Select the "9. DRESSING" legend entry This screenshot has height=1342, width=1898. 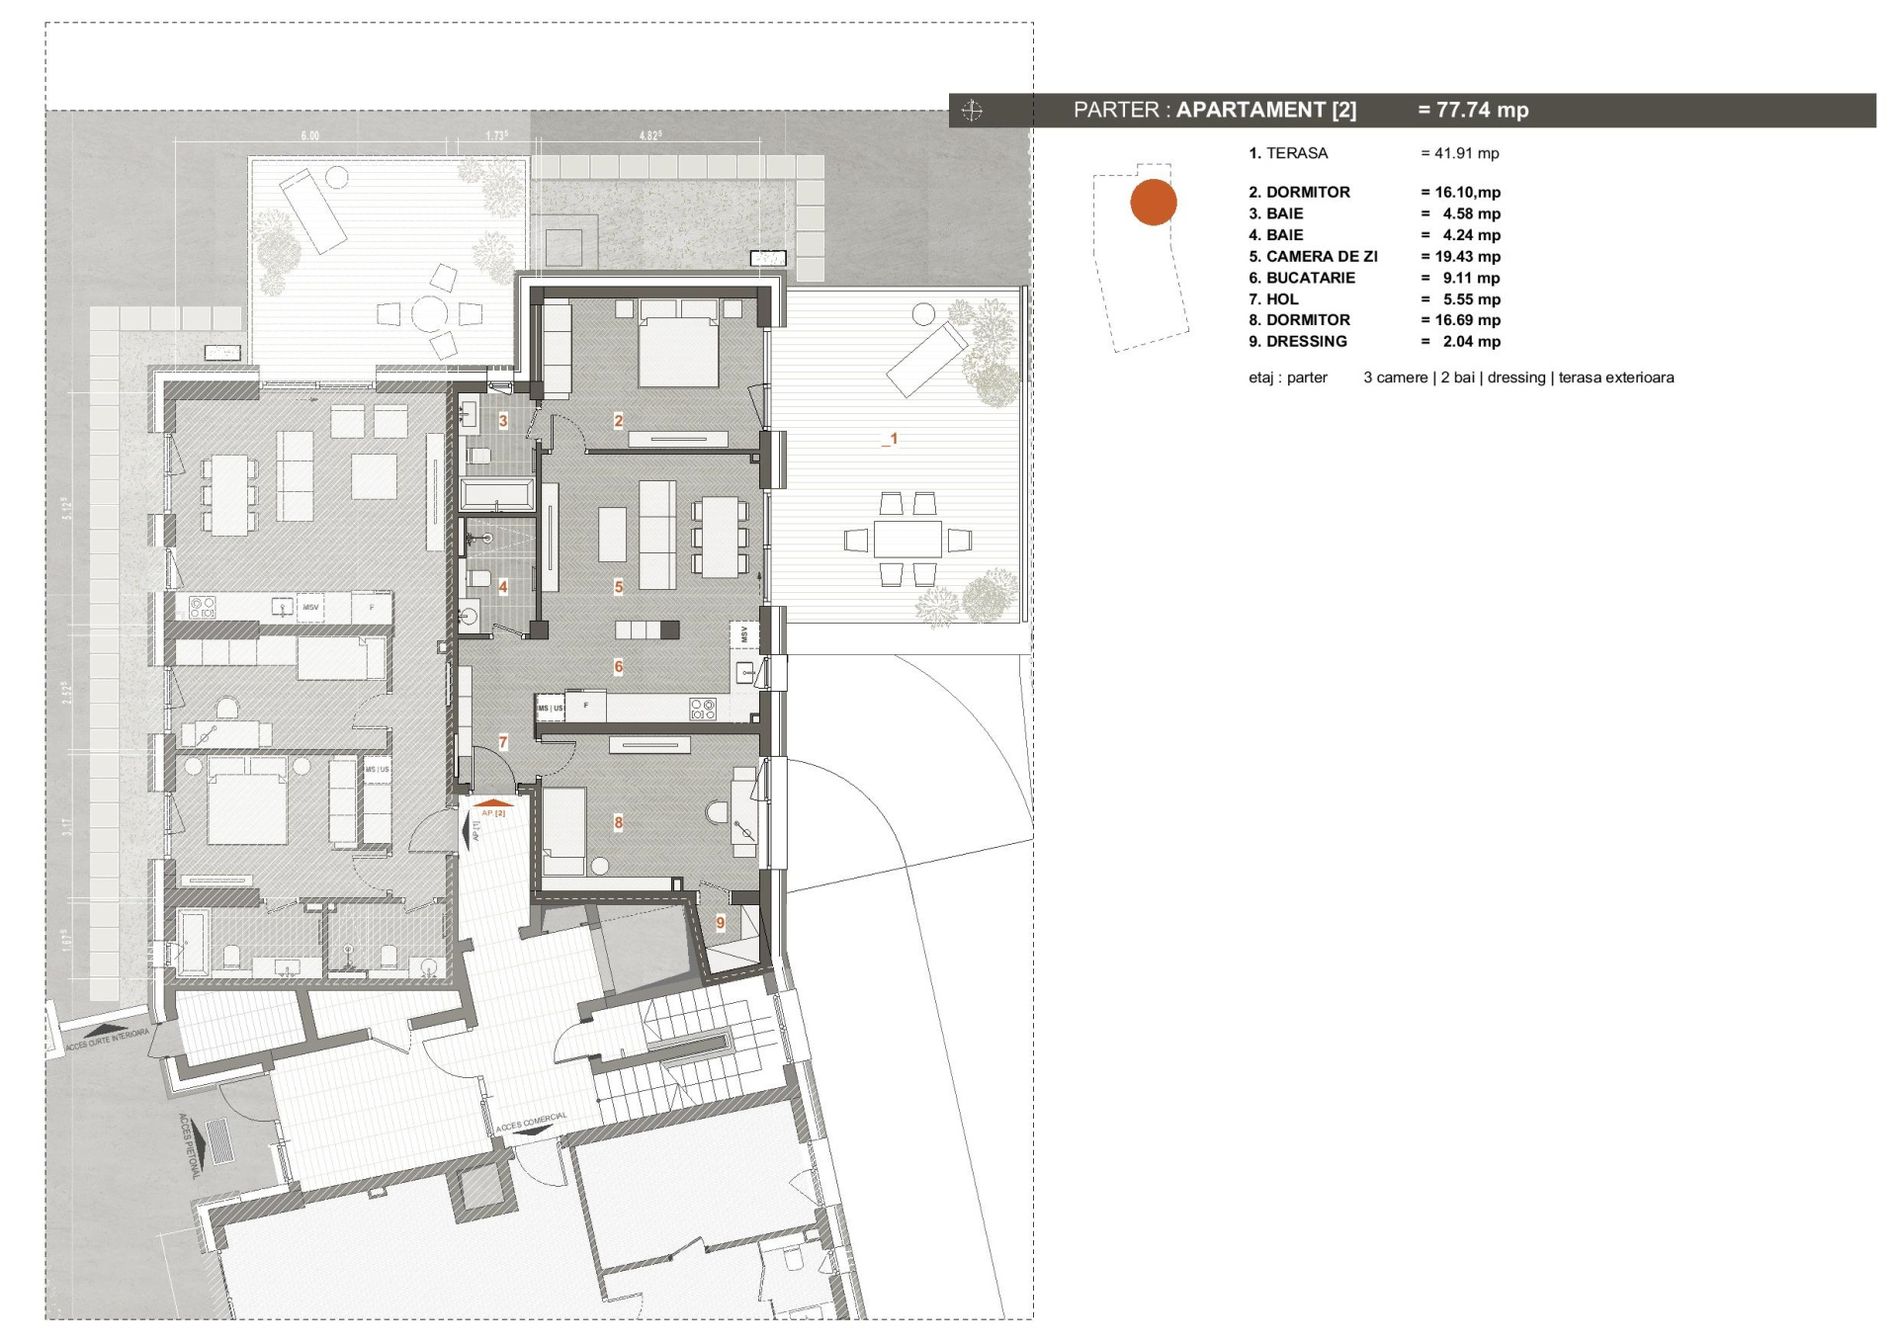point(1298,341)
